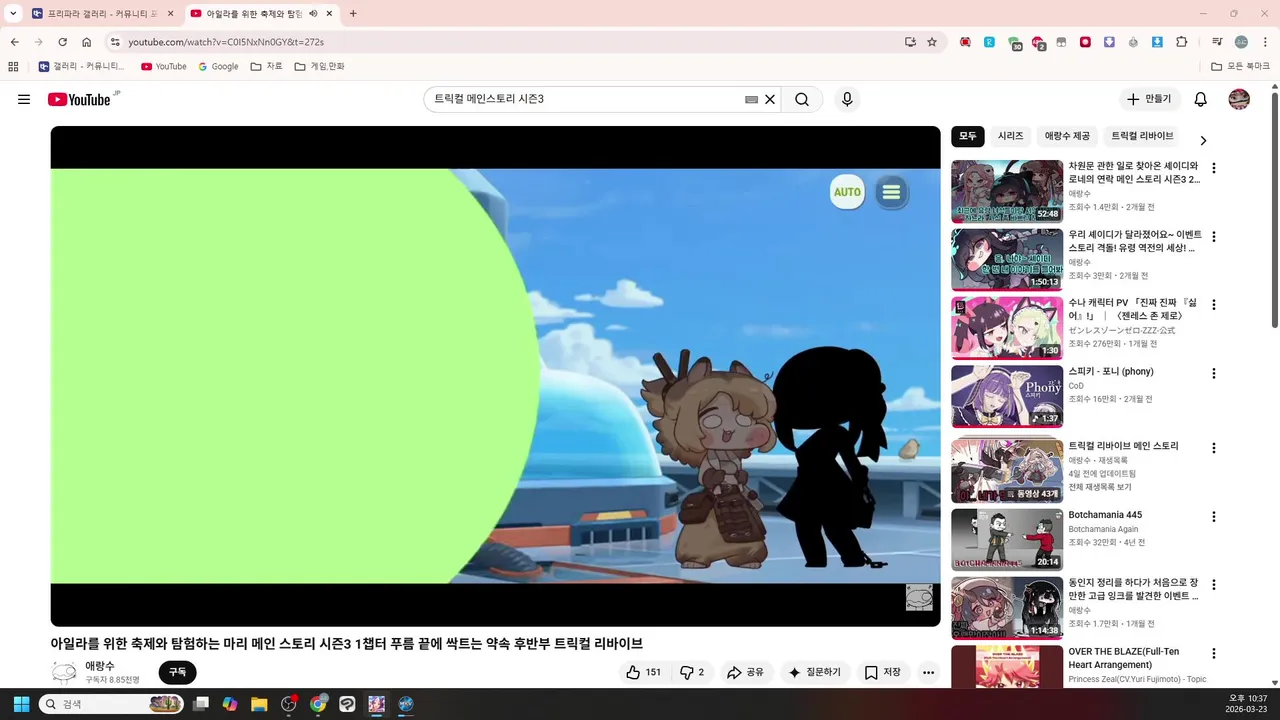Select the 트릭컬 리바이브 filter chip

(1142, 136)
